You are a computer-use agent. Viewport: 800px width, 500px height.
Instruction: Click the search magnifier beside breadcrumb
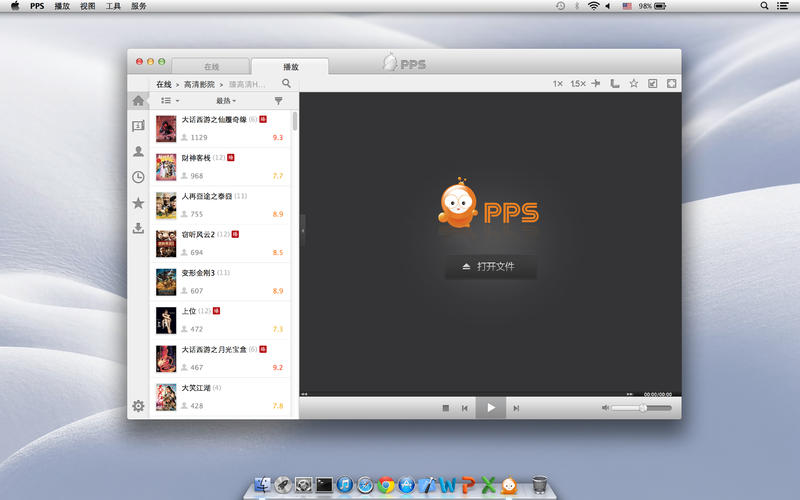point(287,83)
